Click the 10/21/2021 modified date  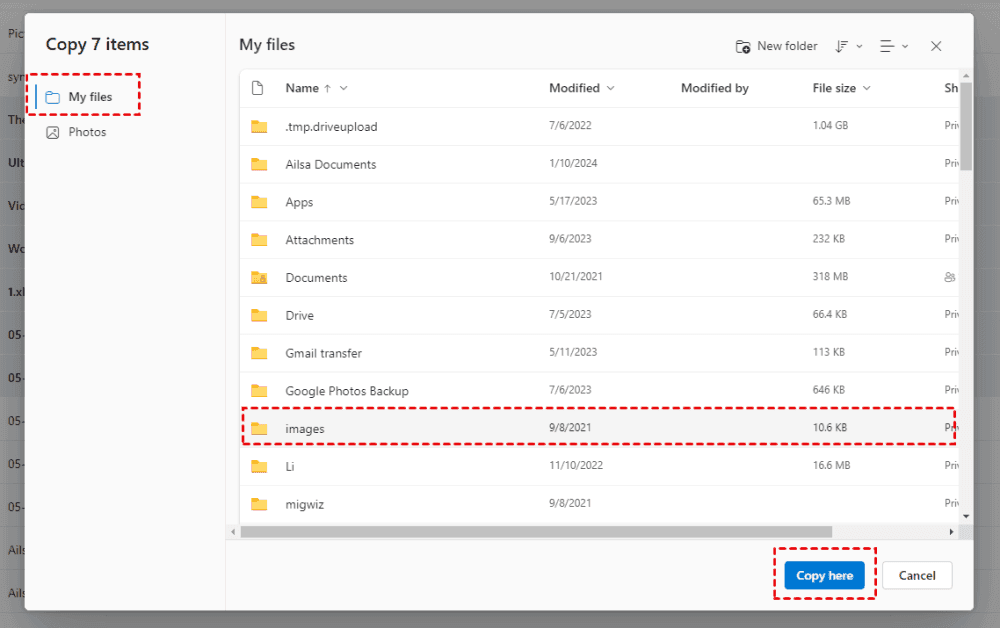pos(575,276)
